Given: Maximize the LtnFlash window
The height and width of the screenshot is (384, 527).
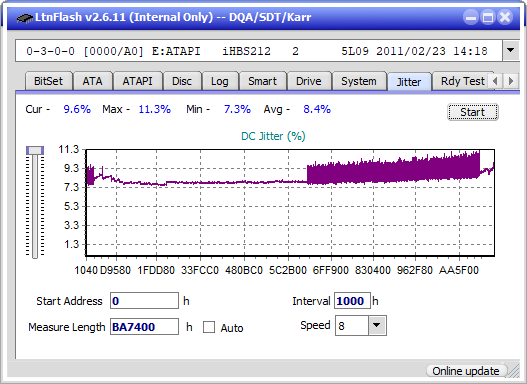Looking at the screenshot, I should (x=488, y=17).
